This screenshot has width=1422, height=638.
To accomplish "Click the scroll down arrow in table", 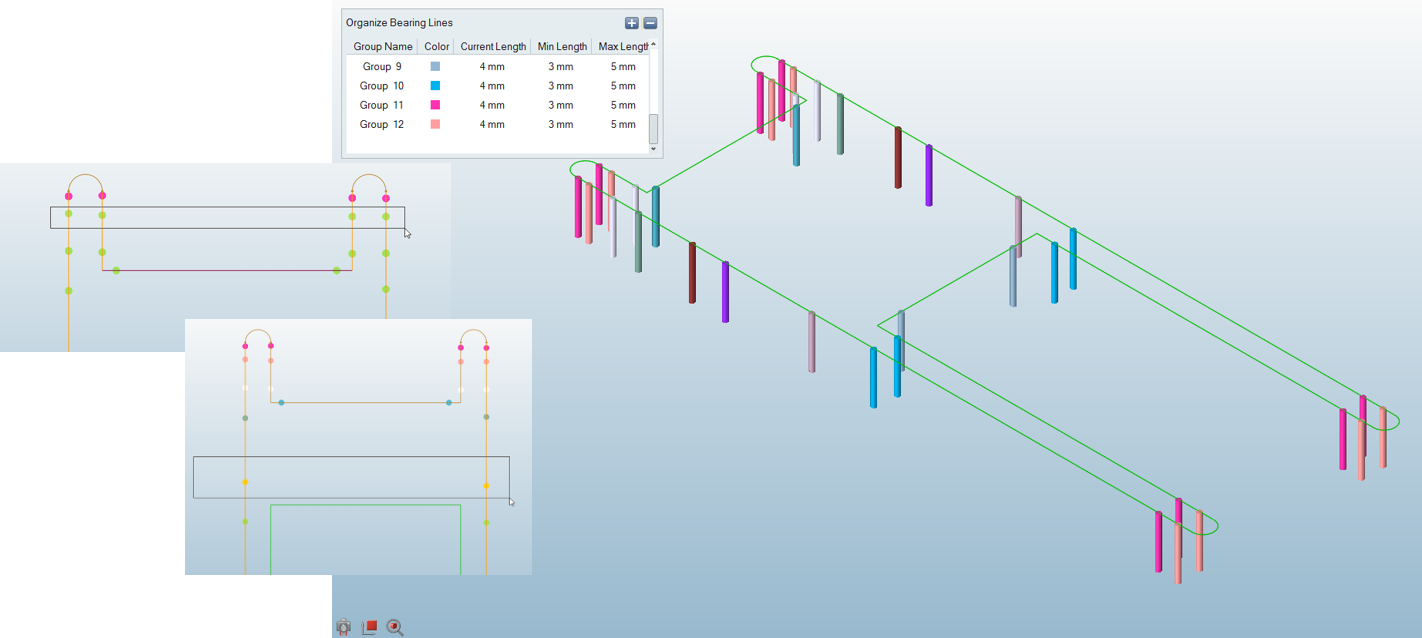I will coord(654,149).
